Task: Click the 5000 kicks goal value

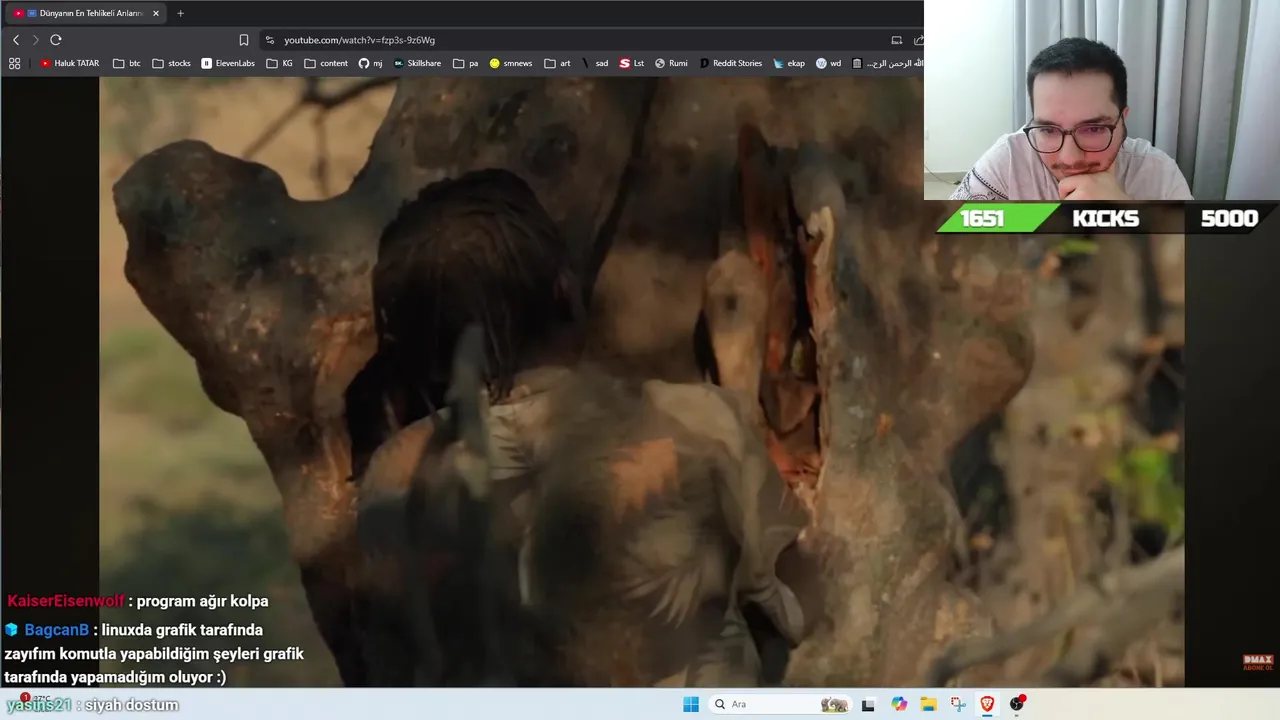Action: click(x=1229, y=219)
